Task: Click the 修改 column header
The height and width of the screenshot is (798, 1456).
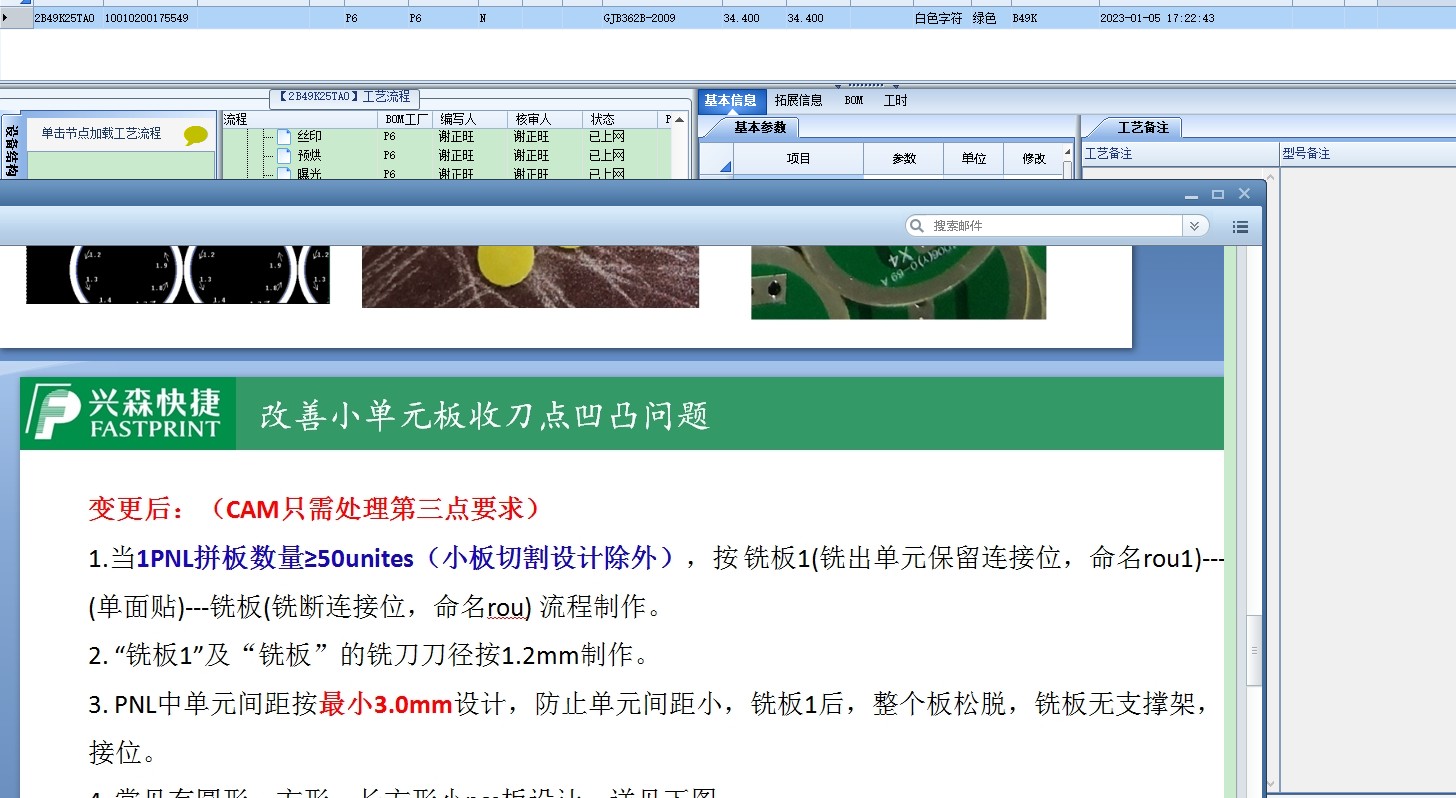Action: (1033, 159)
